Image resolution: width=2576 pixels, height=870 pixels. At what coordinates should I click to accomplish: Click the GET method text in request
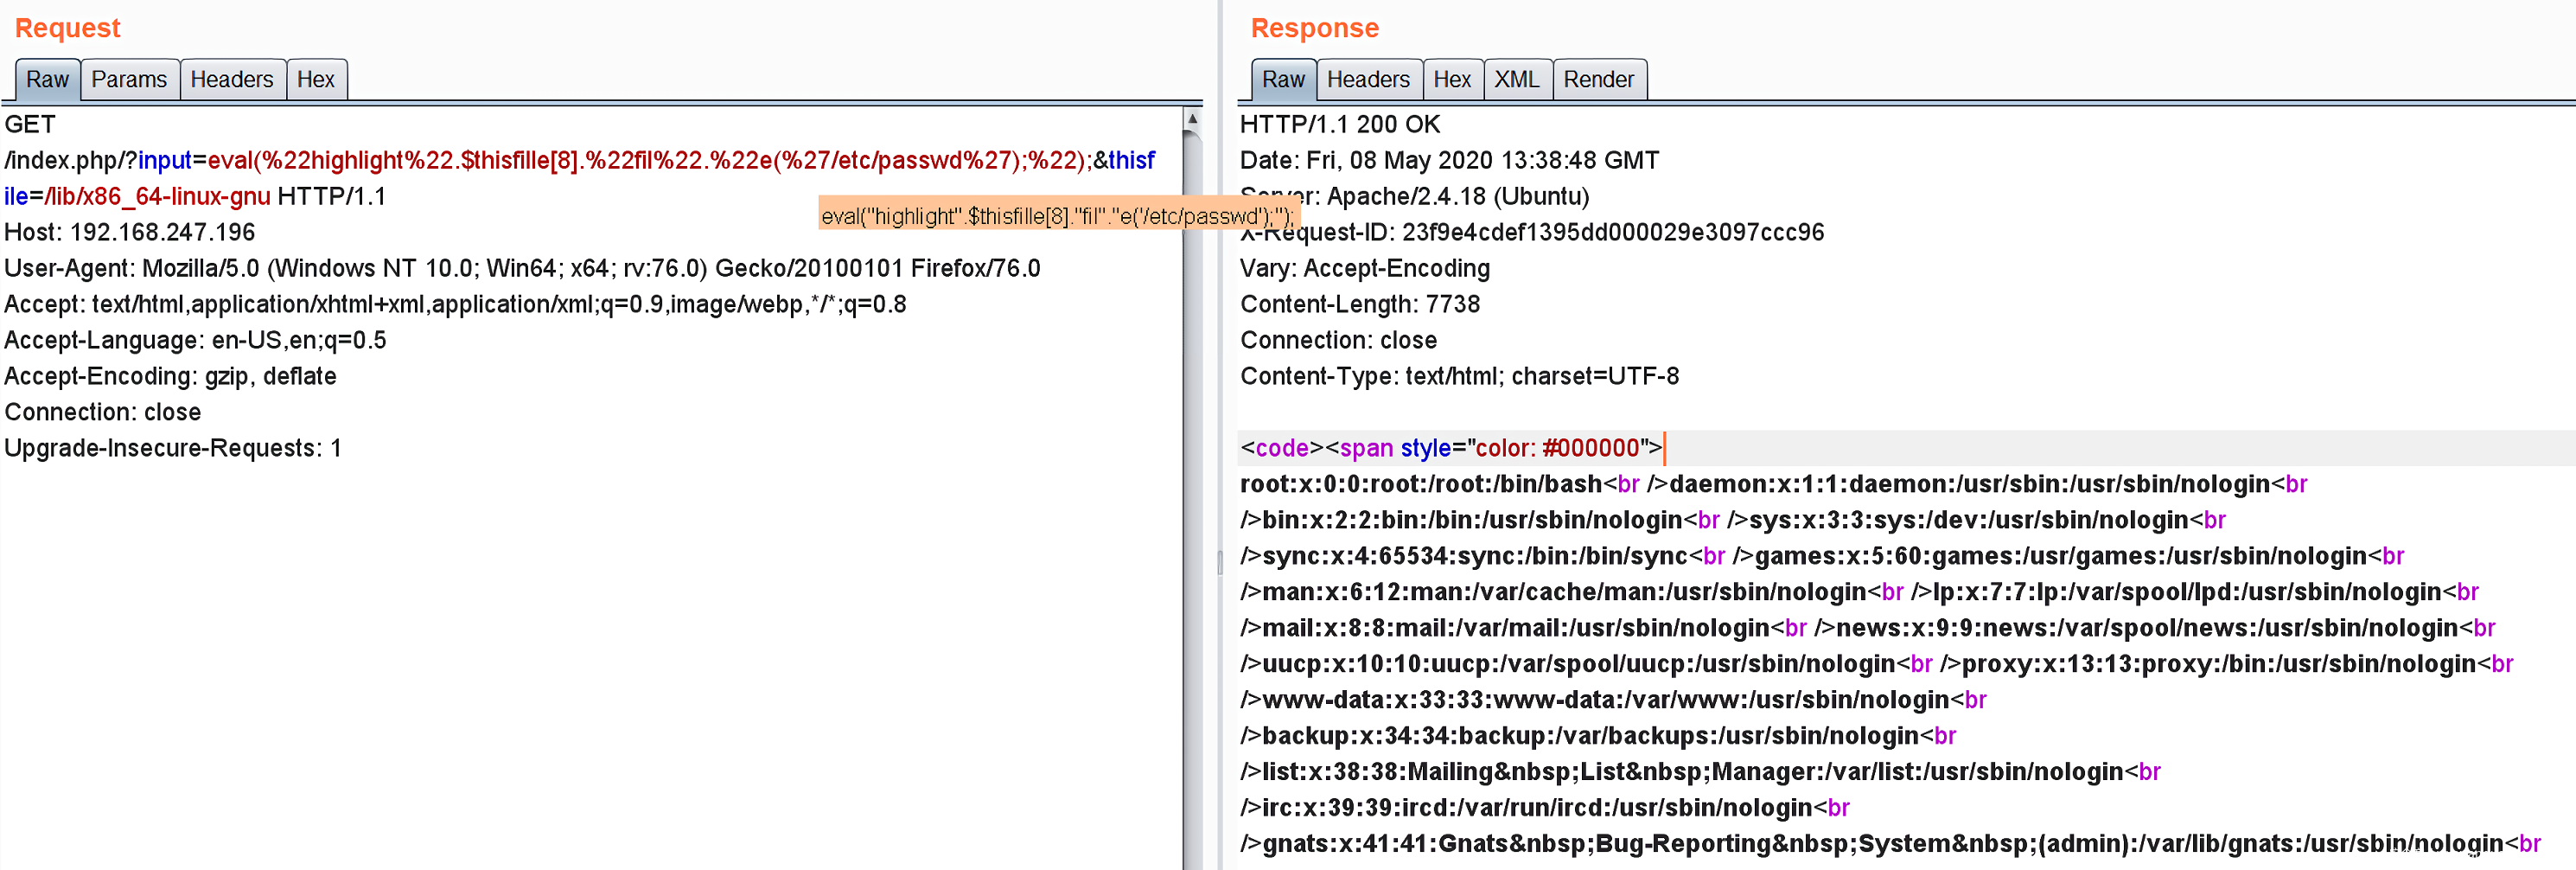click(30, 124)
